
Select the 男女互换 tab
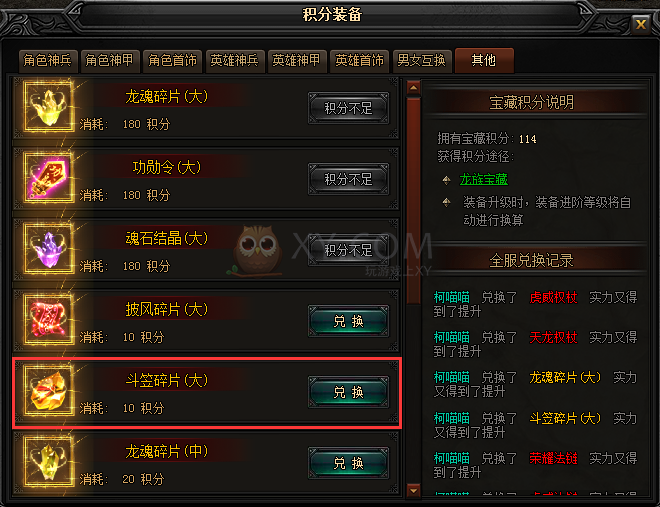[x=421, y=61]
